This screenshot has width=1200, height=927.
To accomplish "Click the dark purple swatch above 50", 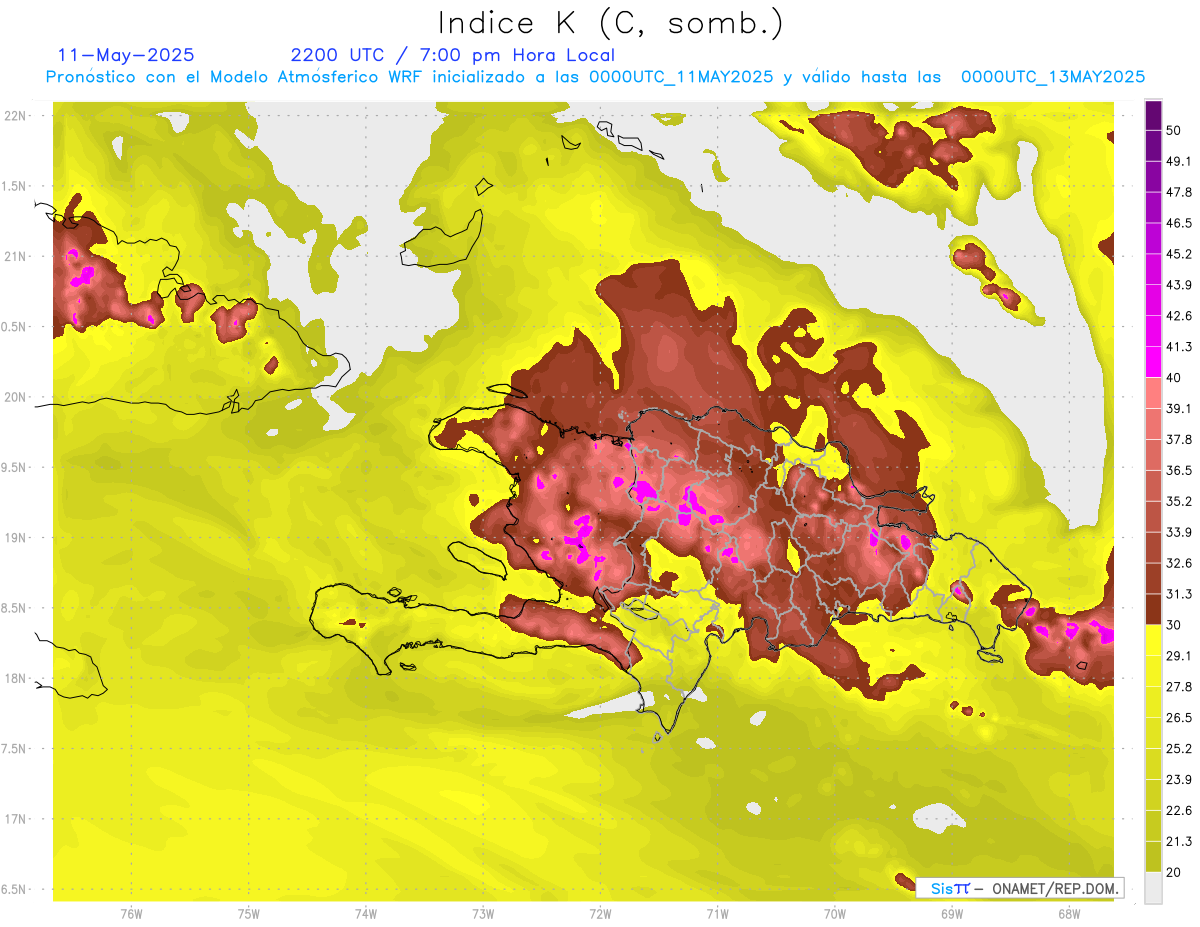I will click(x=1153, y=115).
